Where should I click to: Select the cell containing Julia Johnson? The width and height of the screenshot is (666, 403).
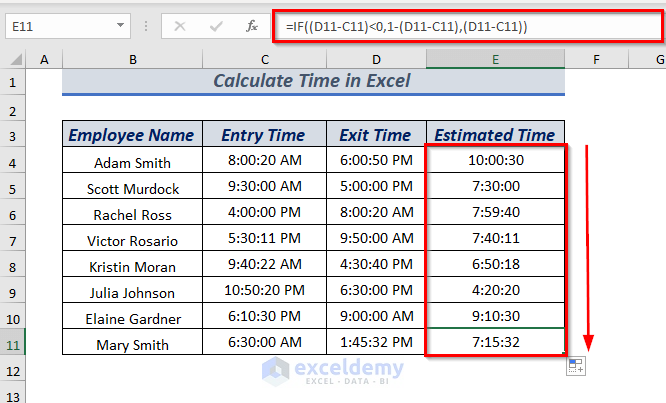point(133,290)
